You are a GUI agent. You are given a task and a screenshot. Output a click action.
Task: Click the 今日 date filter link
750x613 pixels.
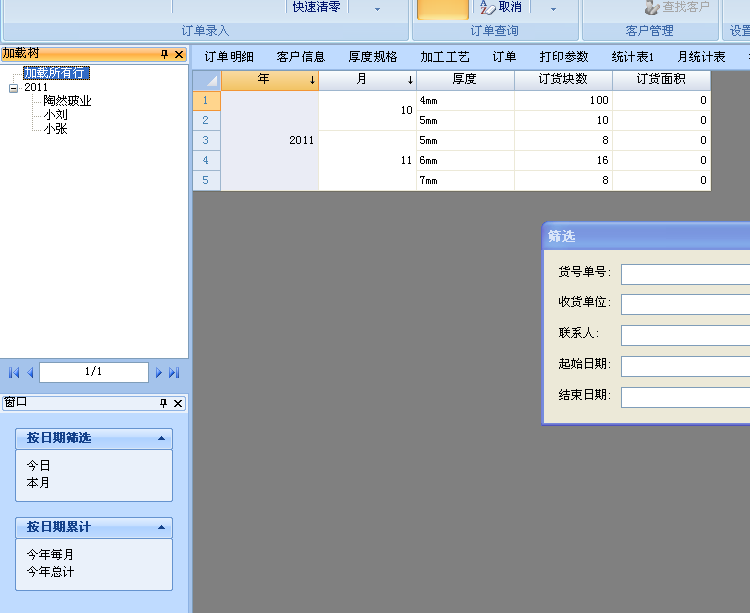38,466
